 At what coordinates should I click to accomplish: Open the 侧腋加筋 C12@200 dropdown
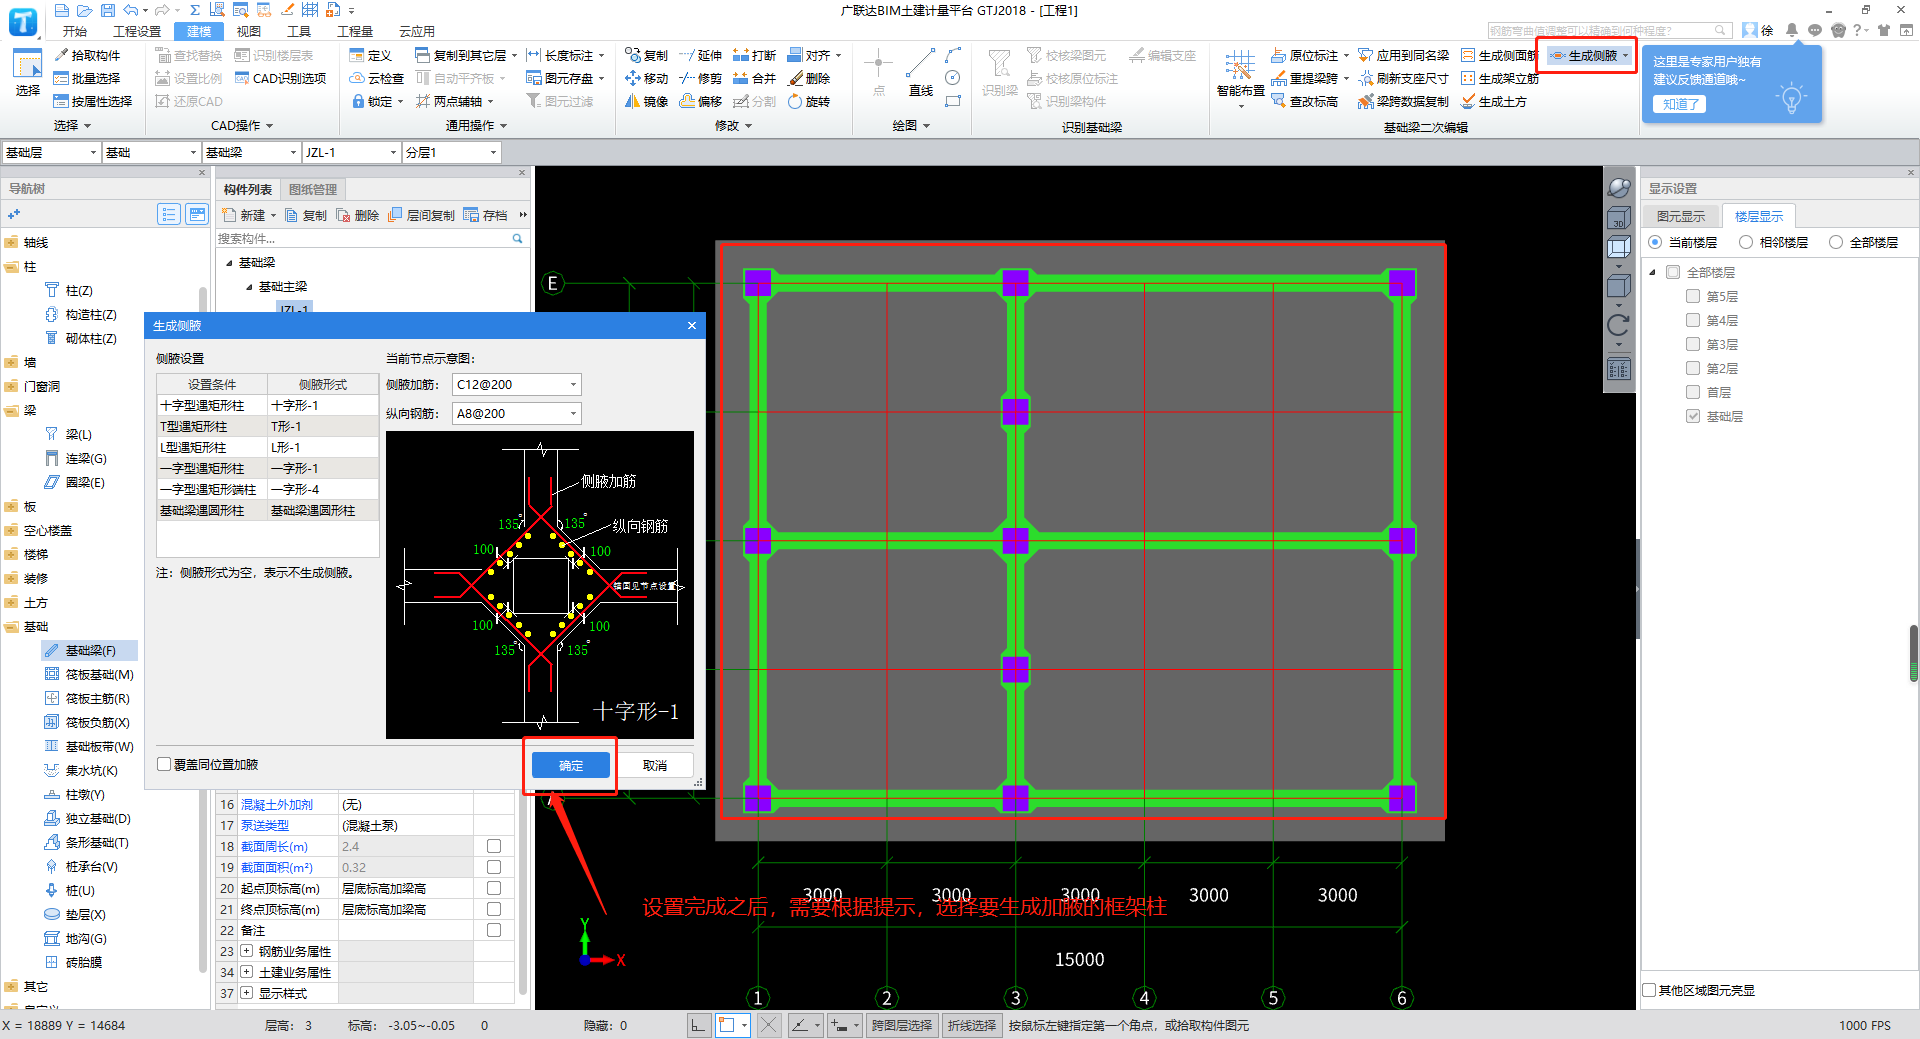517,384
